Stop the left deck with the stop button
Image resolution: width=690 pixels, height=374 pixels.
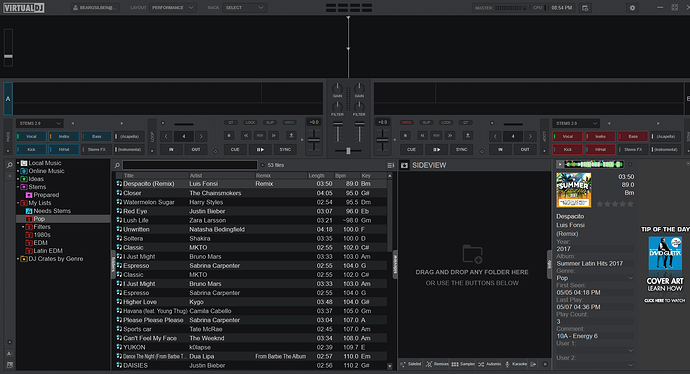click(x=229, y=136)
